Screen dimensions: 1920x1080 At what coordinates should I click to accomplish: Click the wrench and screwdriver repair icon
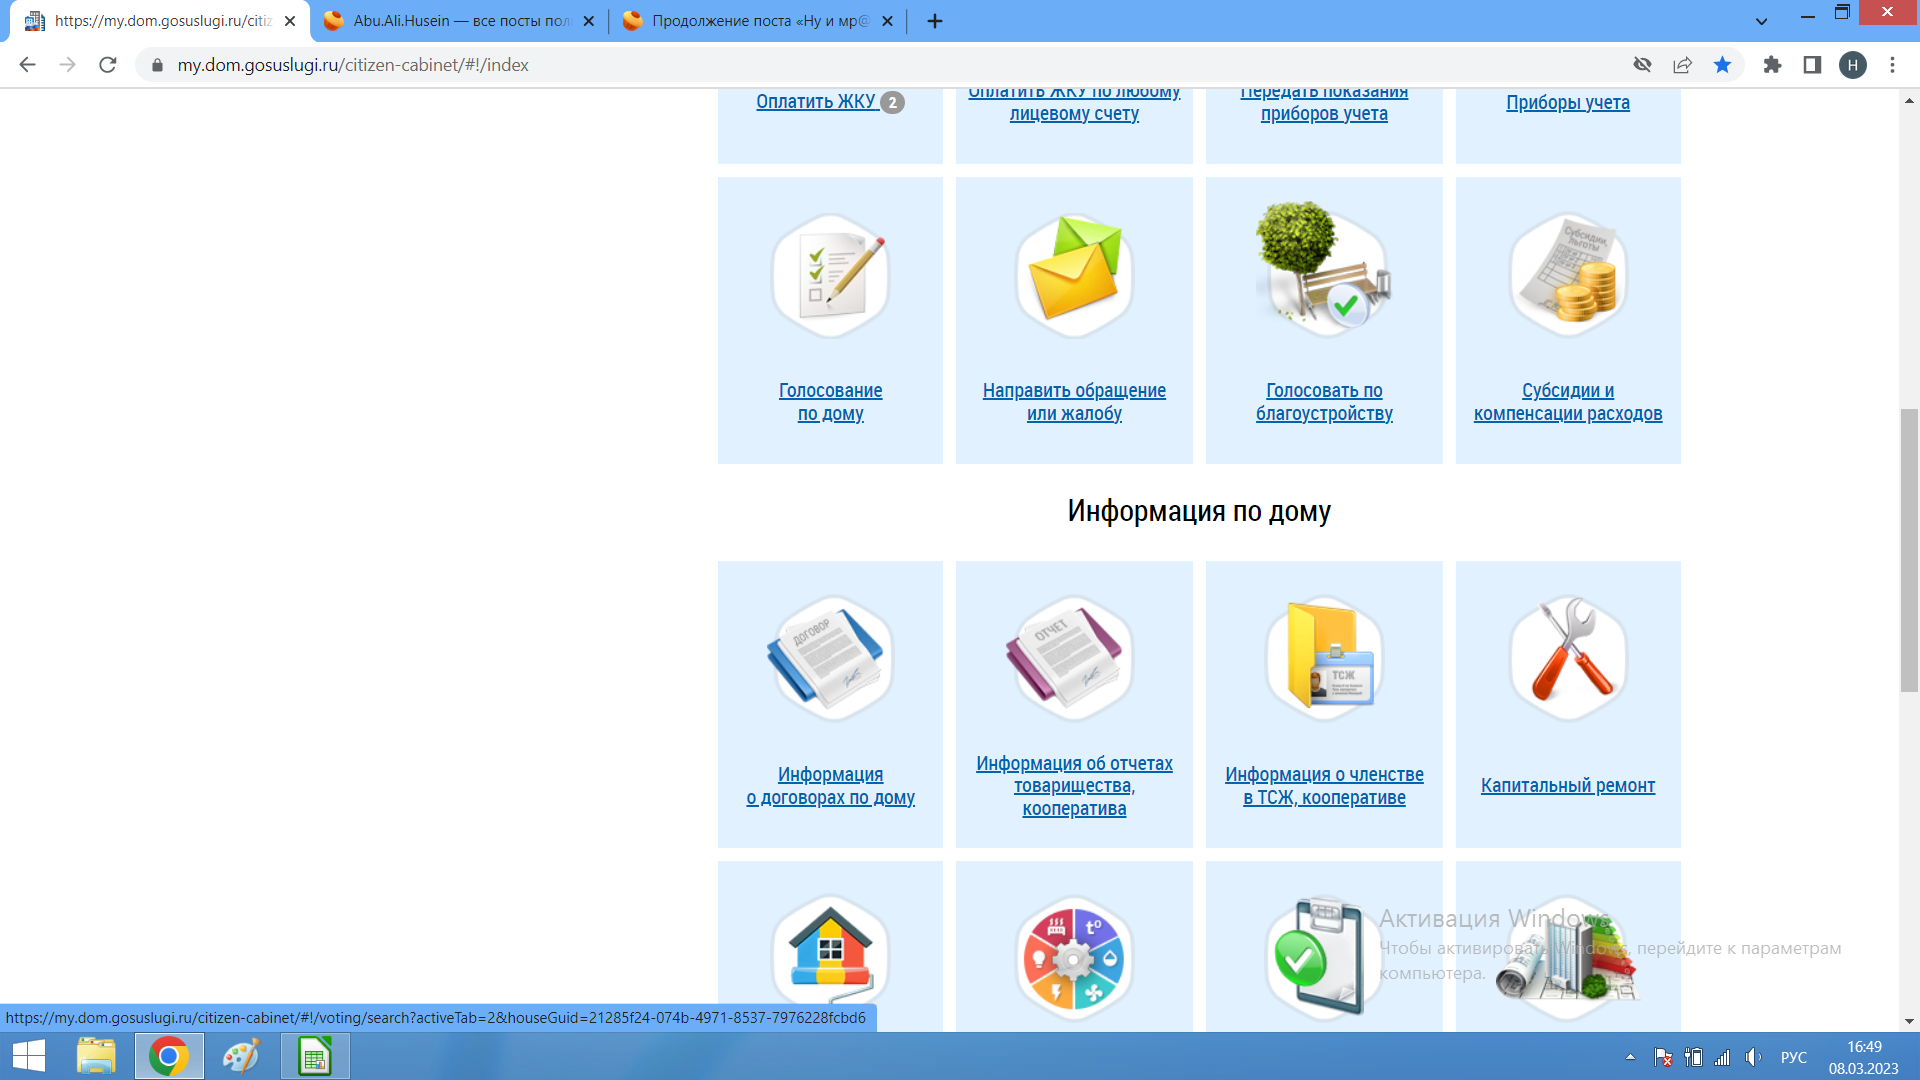[x=1568, y=659]
